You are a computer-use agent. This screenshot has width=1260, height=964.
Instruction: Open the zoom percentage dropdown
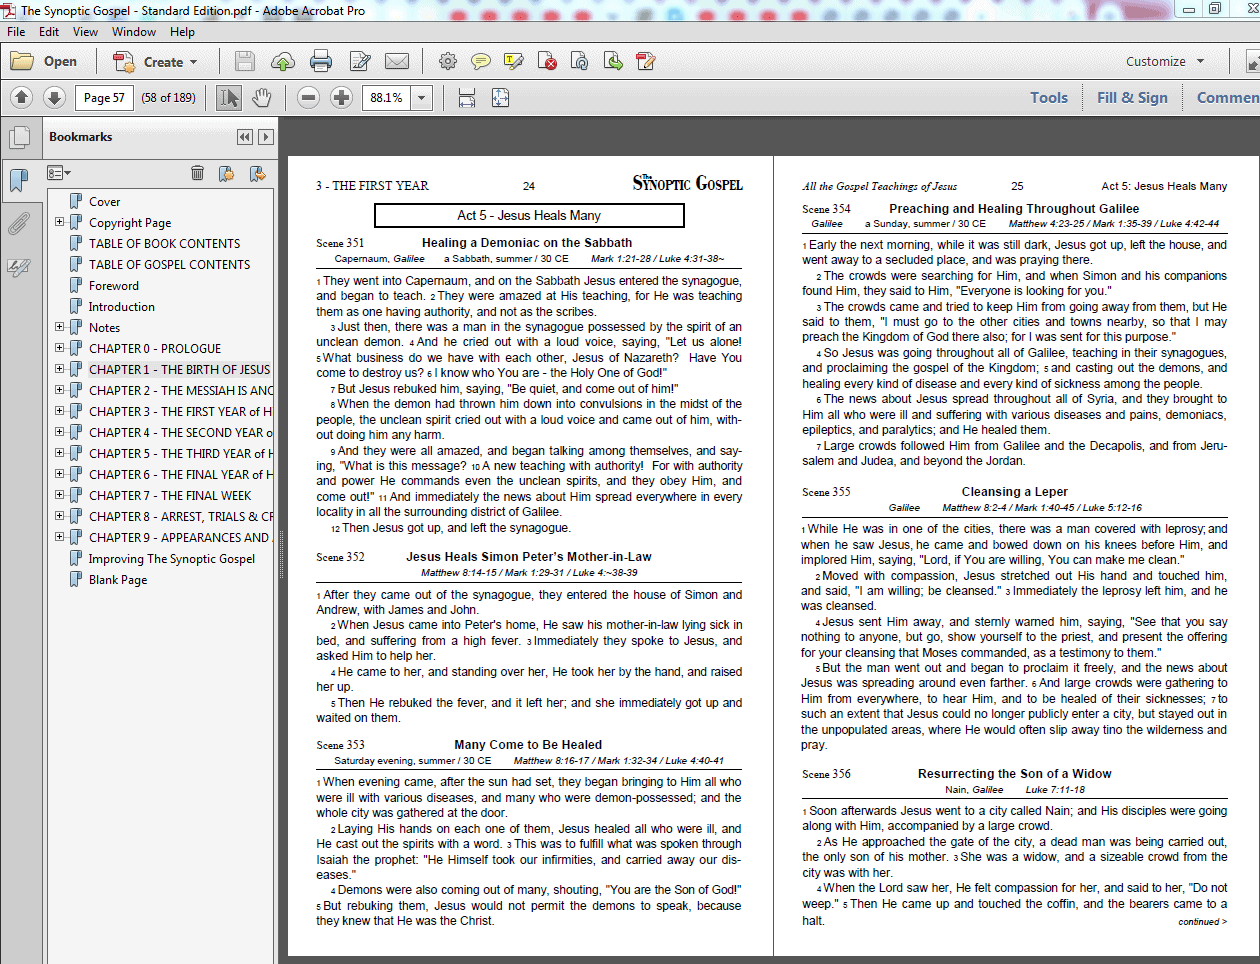coord(422,97)
